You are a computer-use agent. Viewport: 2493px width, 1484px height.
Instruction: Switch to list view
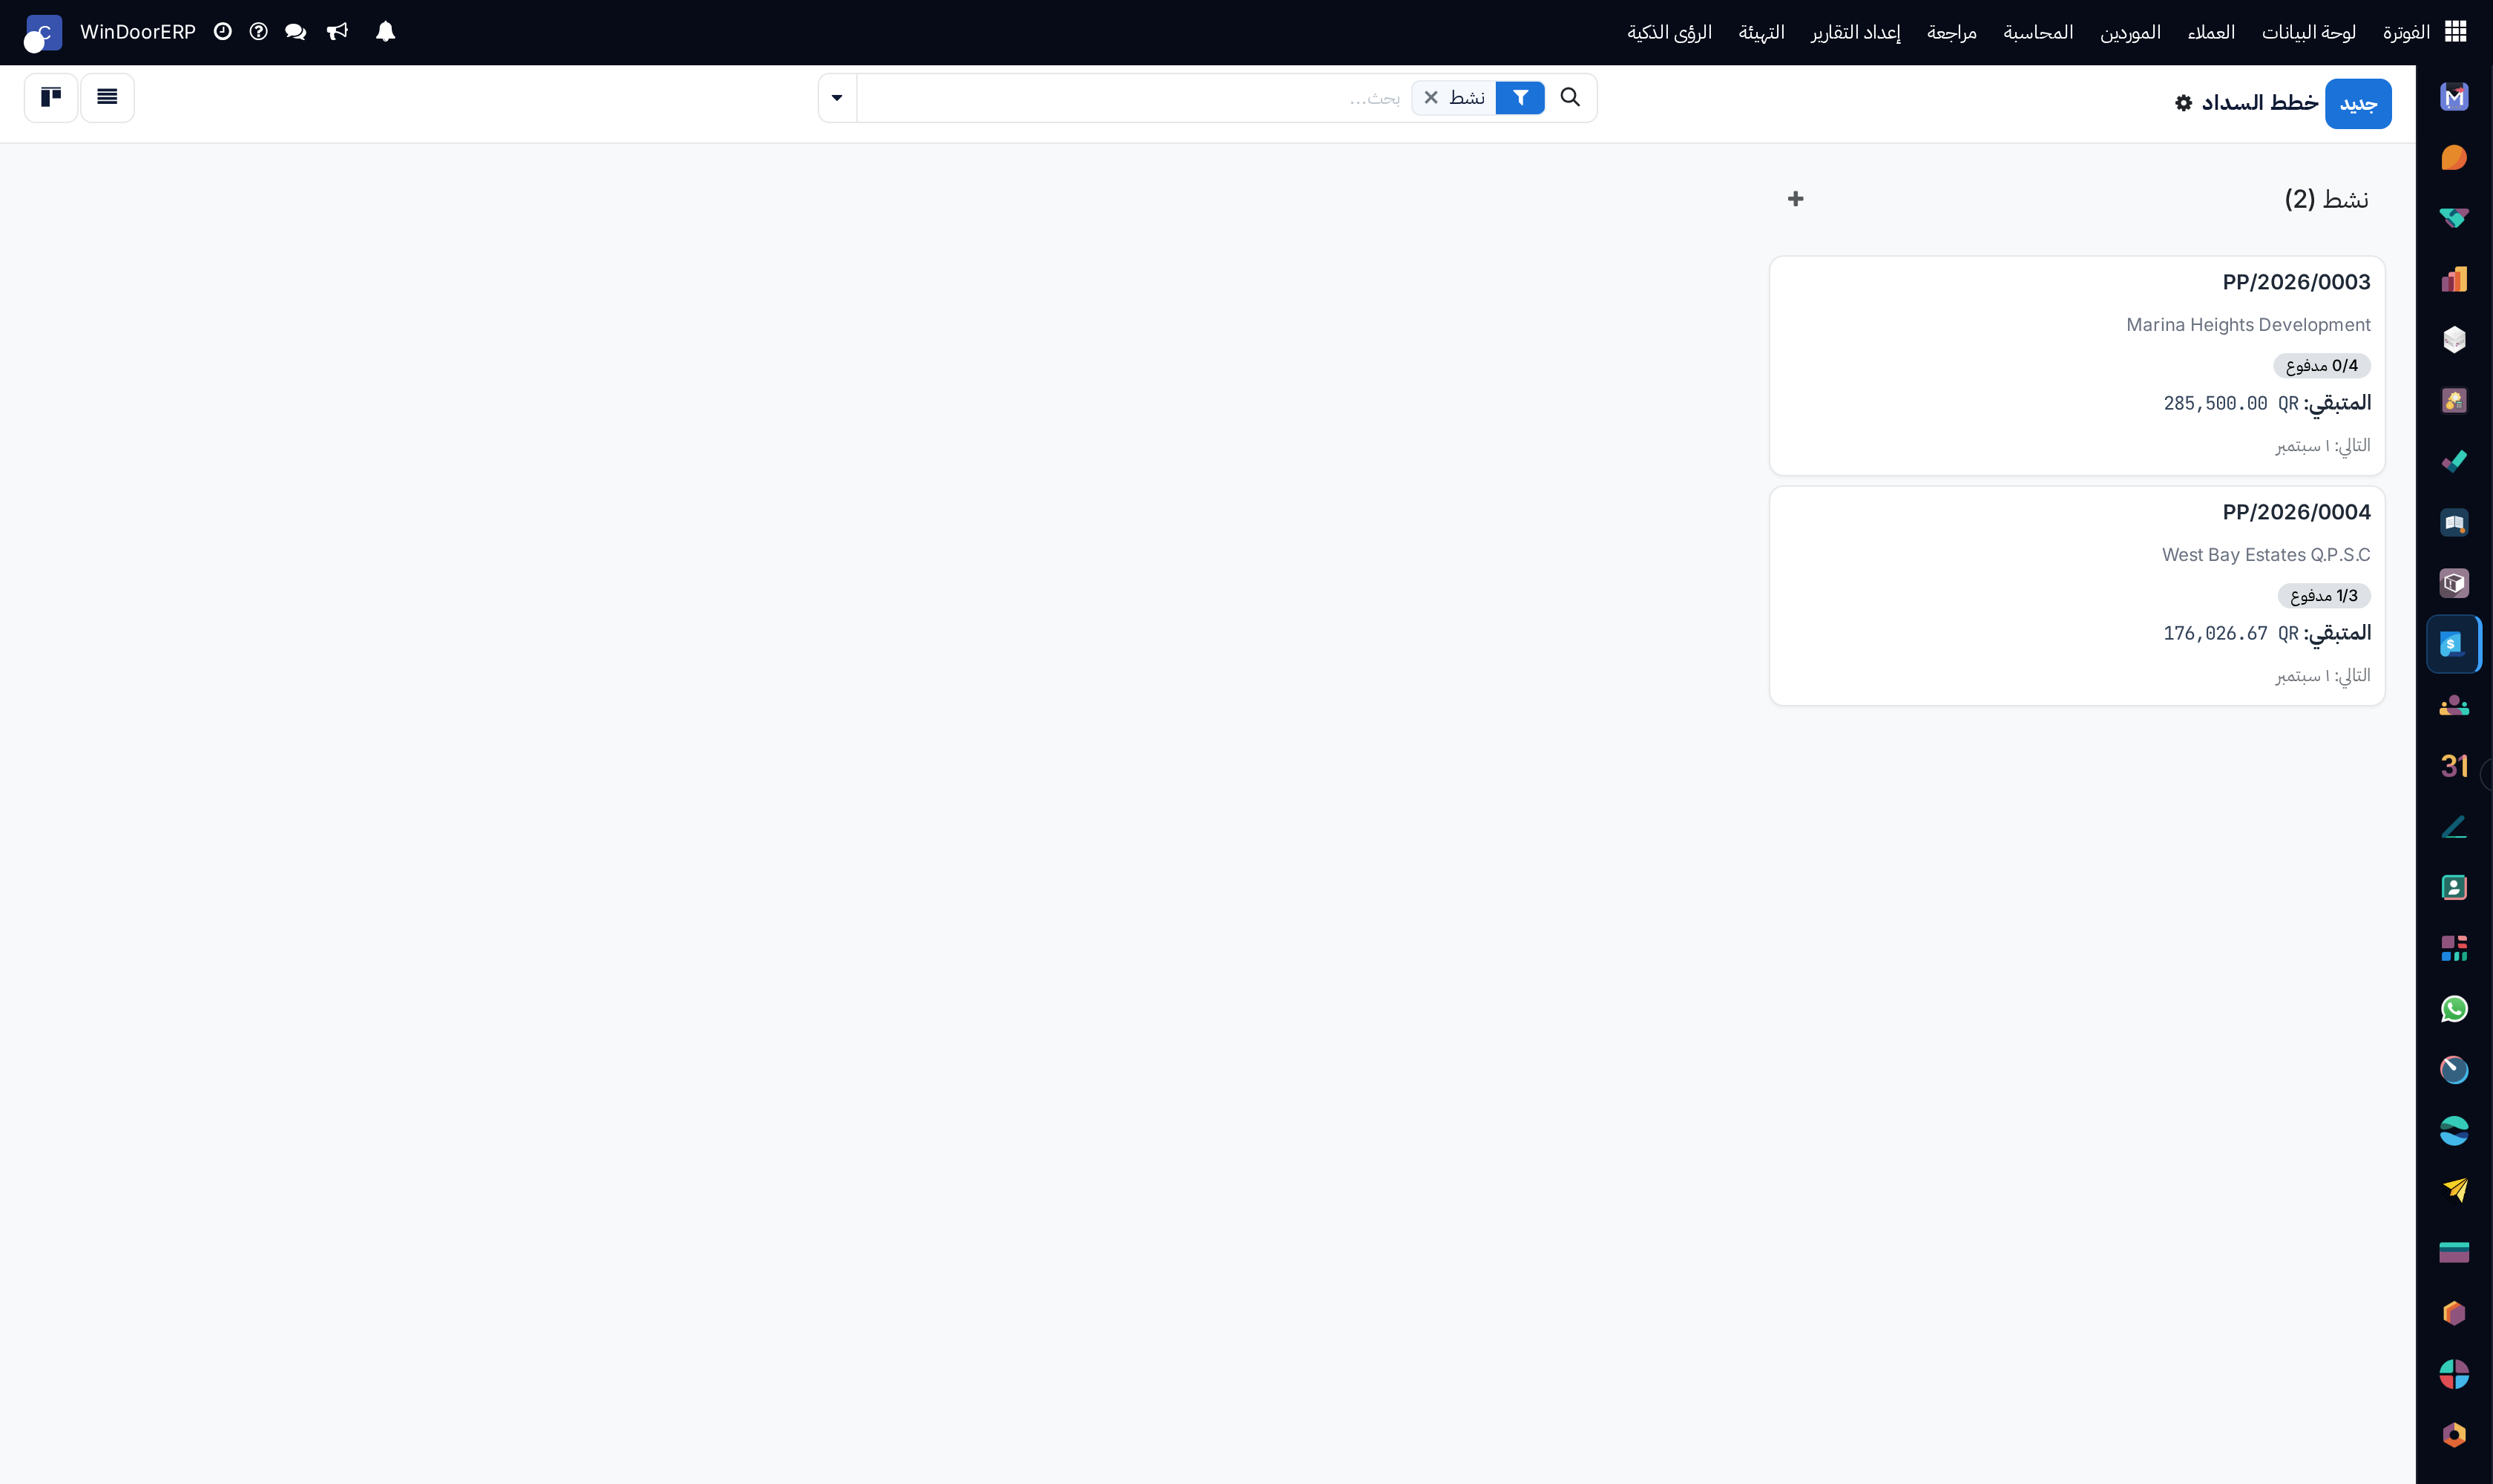[x=107, y=97]
